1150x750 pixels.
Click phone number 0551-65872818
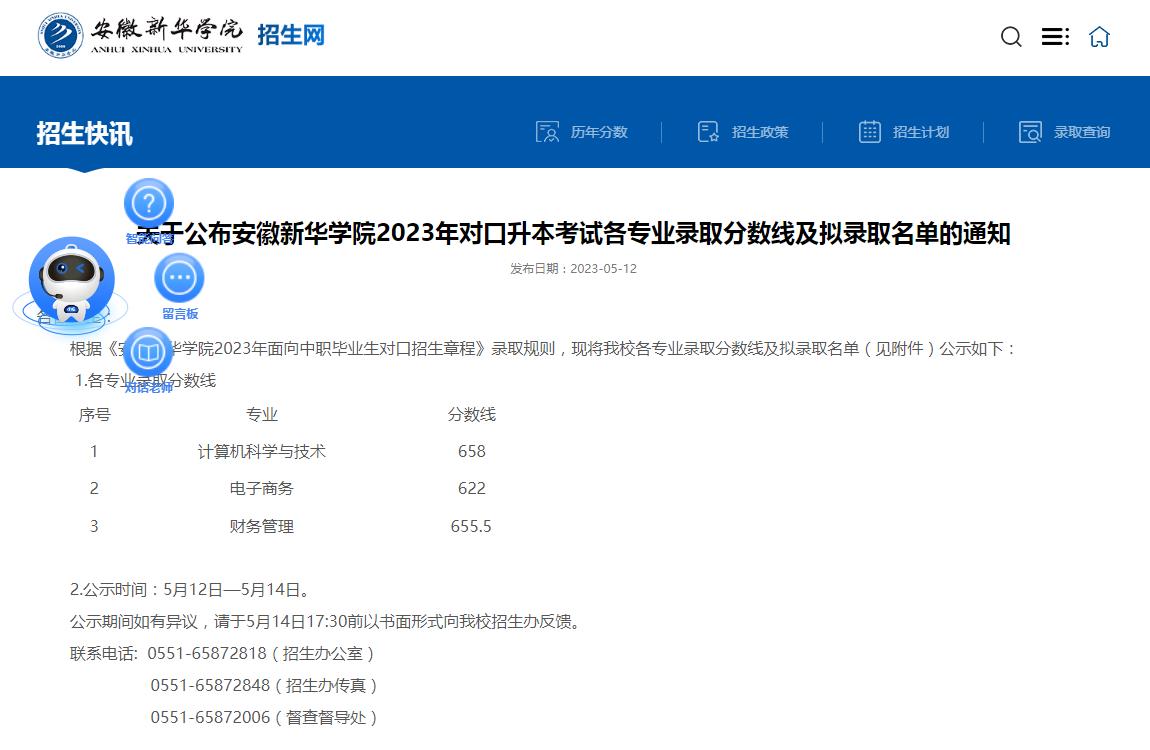click(x=207, y=654)
